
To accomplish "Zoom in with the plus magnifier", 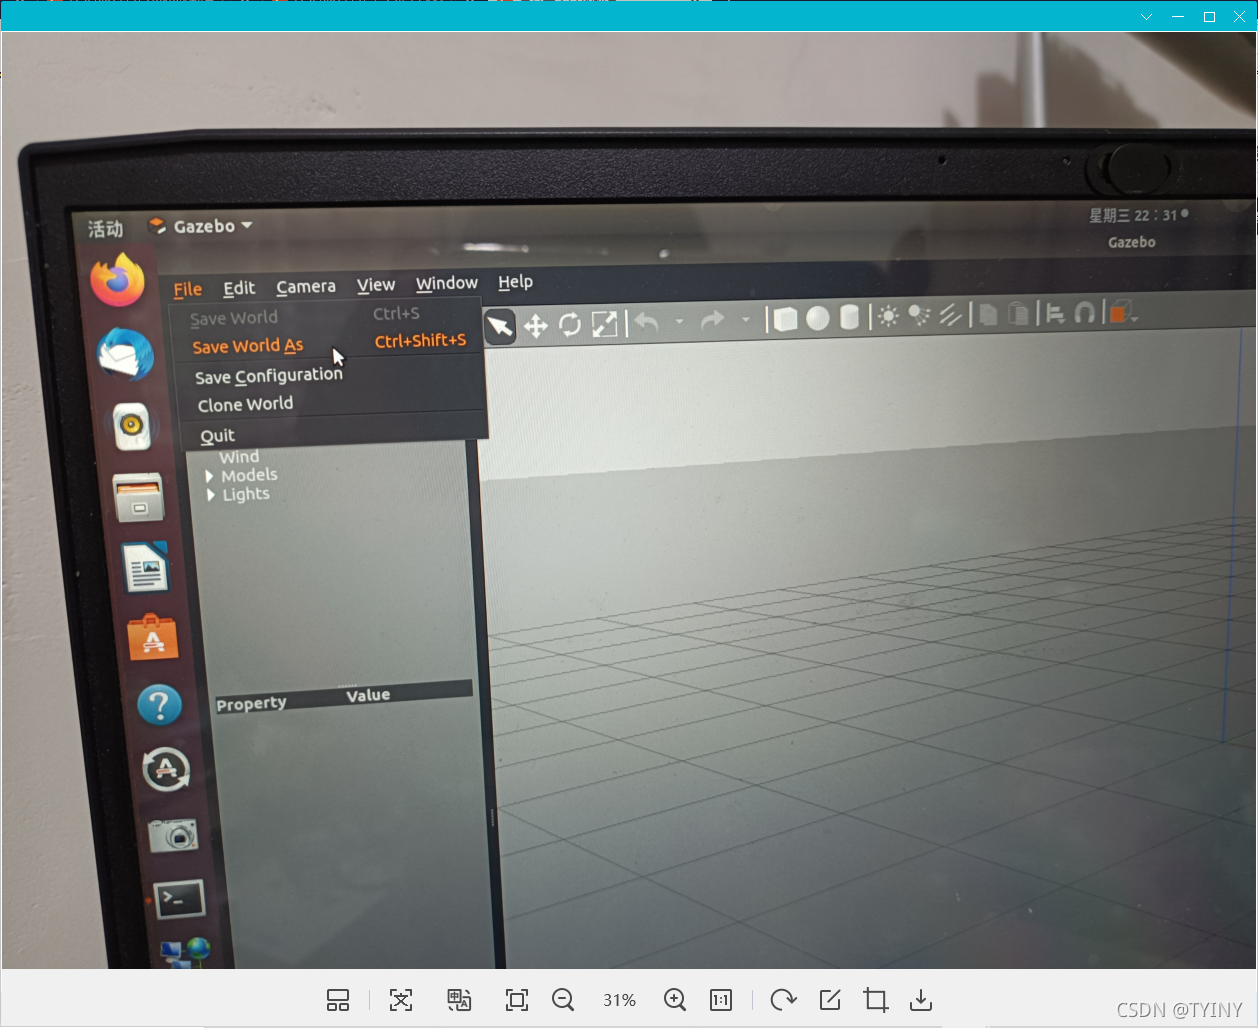I will click(675, 1000).
